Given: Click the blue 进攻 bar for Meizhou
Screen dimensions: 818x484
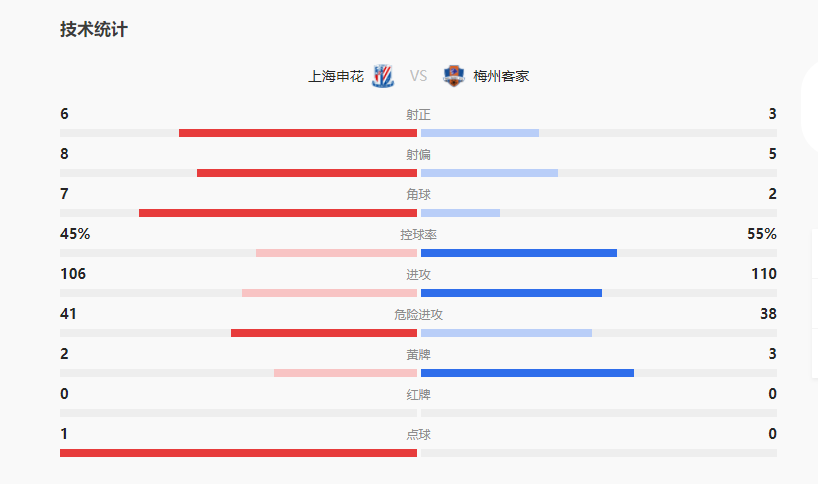Looking at the screenshot, I should [x=511, y=293].
